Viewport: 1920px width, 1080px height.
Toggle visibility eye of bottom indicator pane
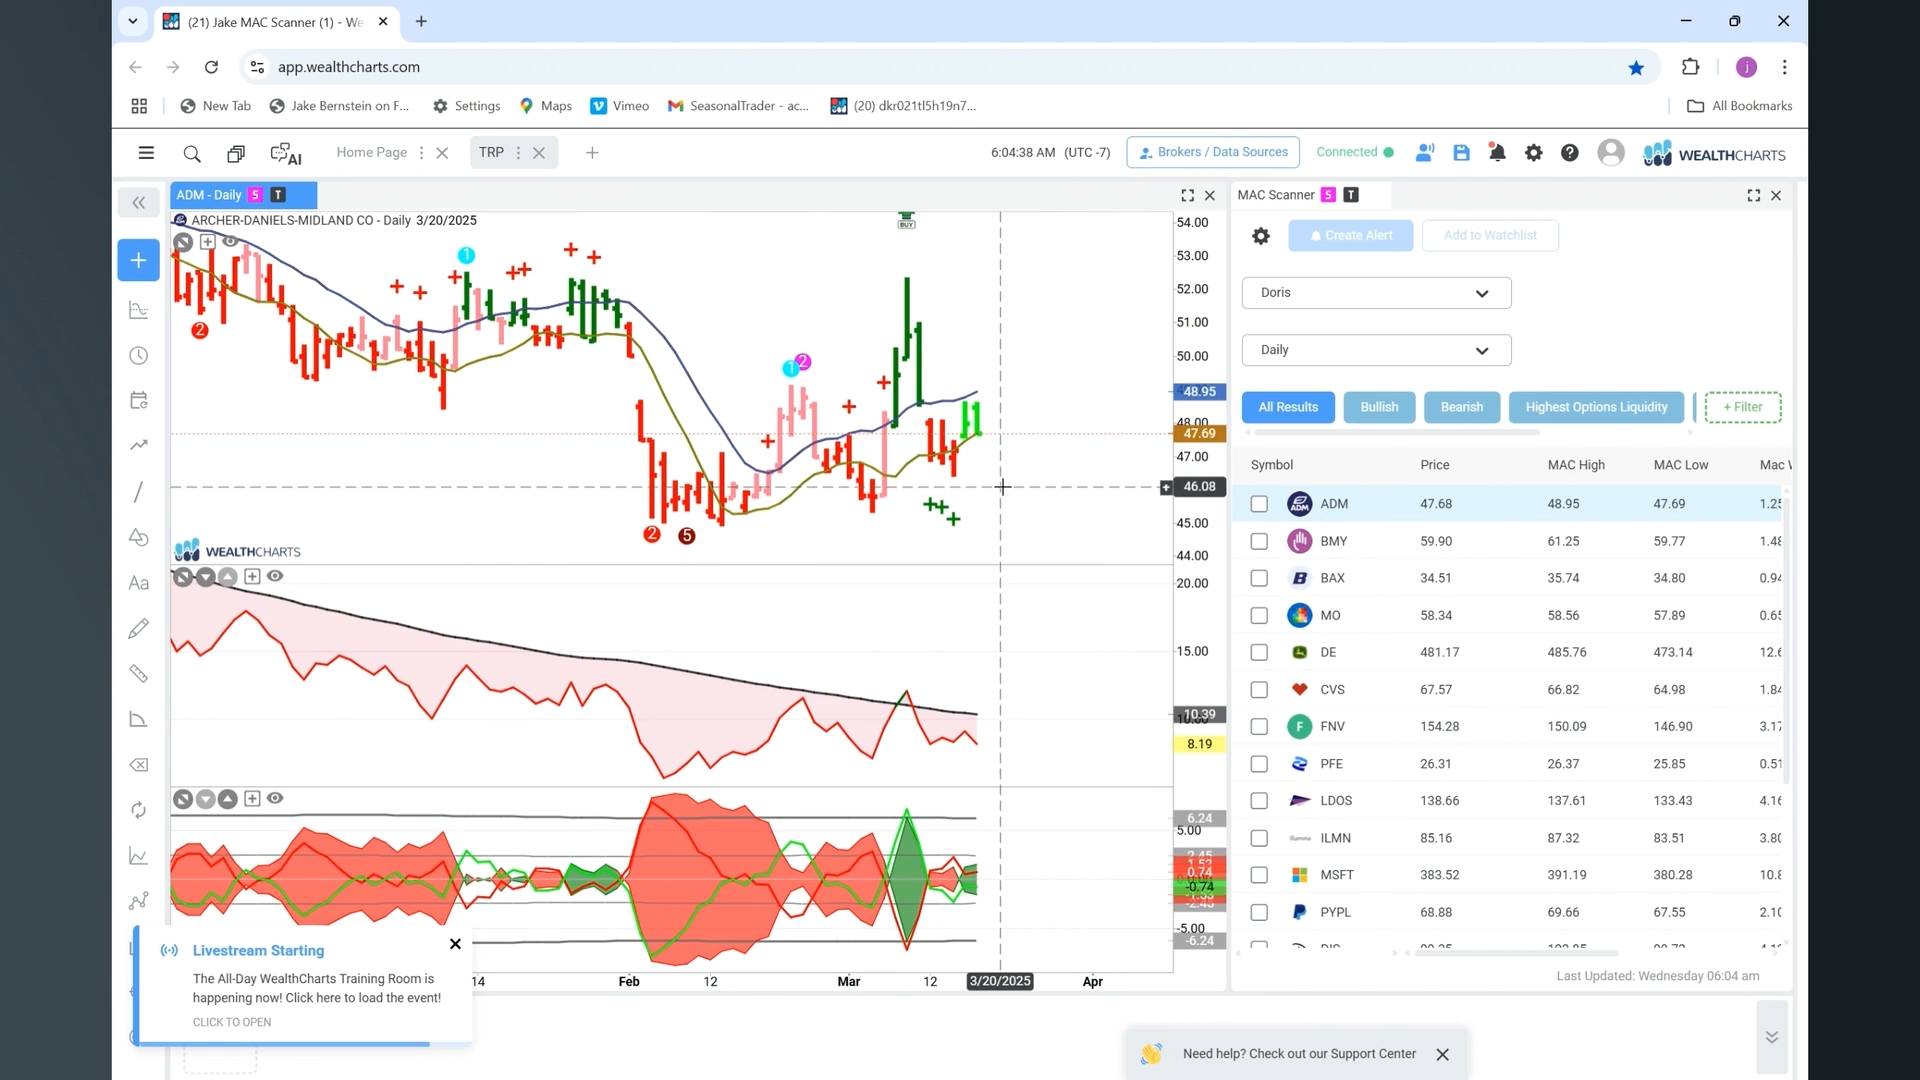point(275,798)
